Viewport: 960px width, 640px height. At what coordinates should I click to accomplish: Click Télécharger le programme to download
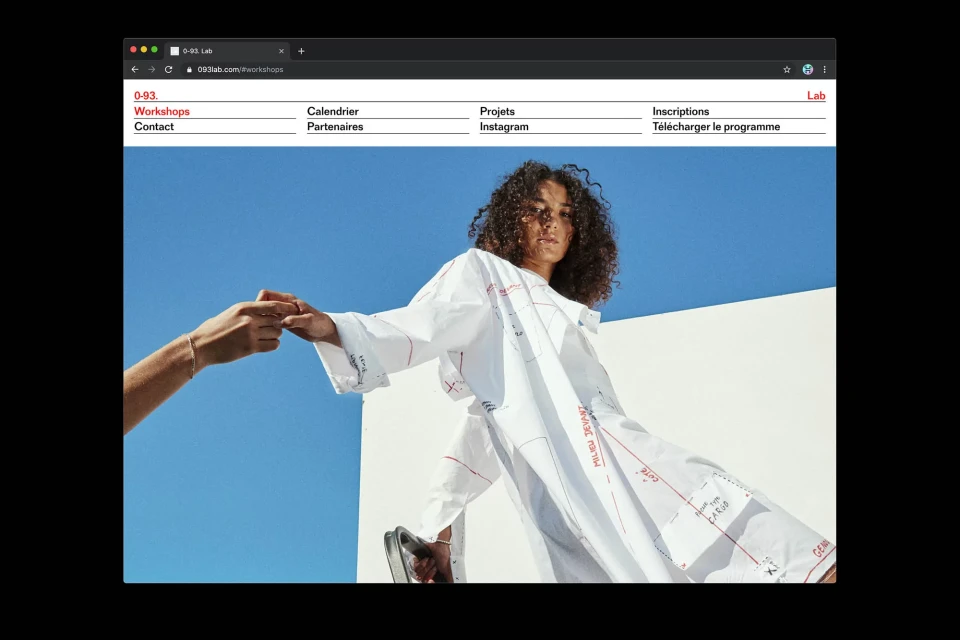coord(716,126)
